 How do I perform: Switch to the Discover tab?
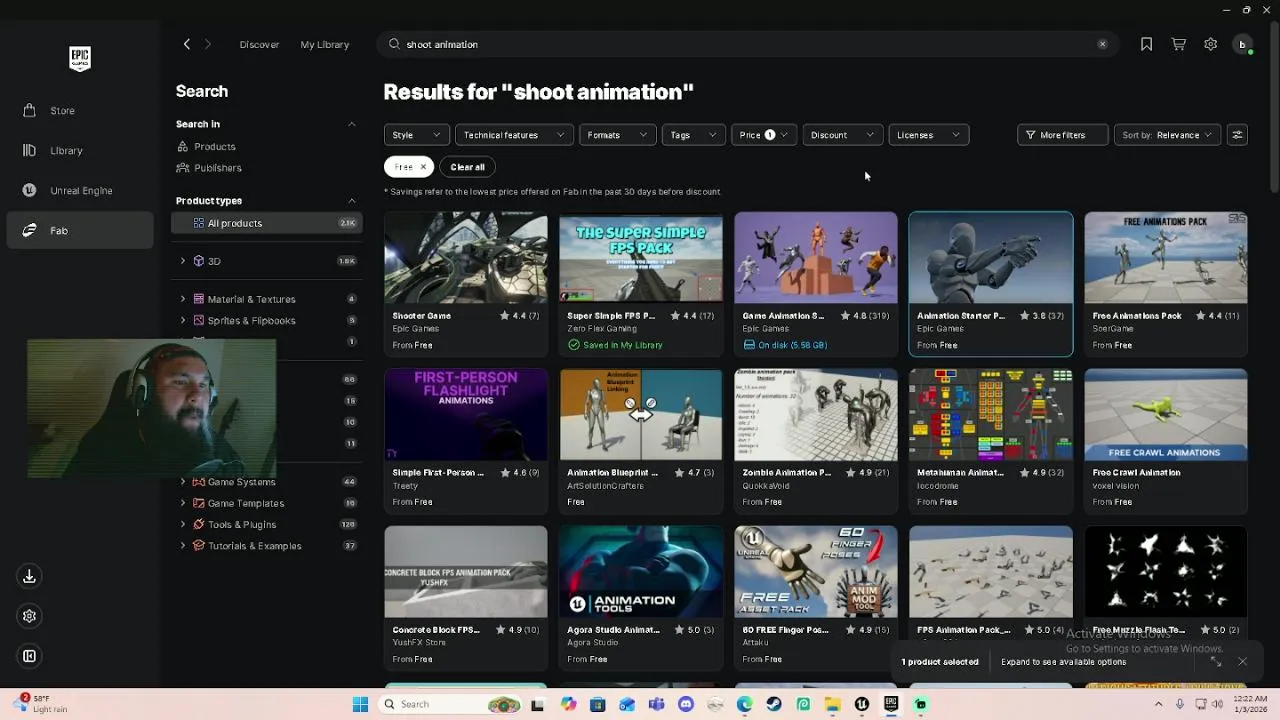pos(259,44)
